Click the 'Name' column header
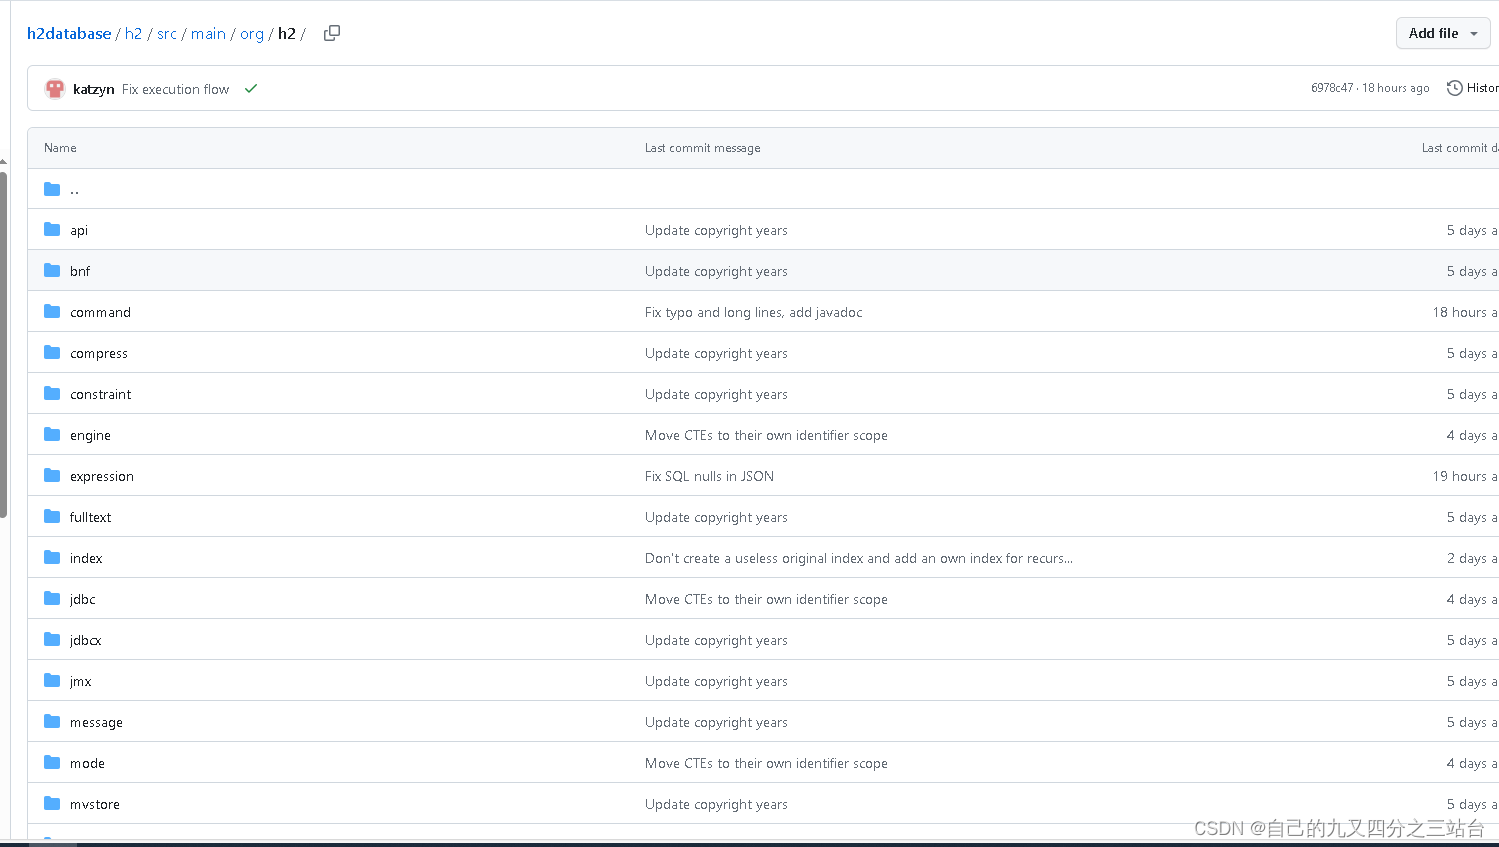 pyautogui.click(x=60, y=148)
